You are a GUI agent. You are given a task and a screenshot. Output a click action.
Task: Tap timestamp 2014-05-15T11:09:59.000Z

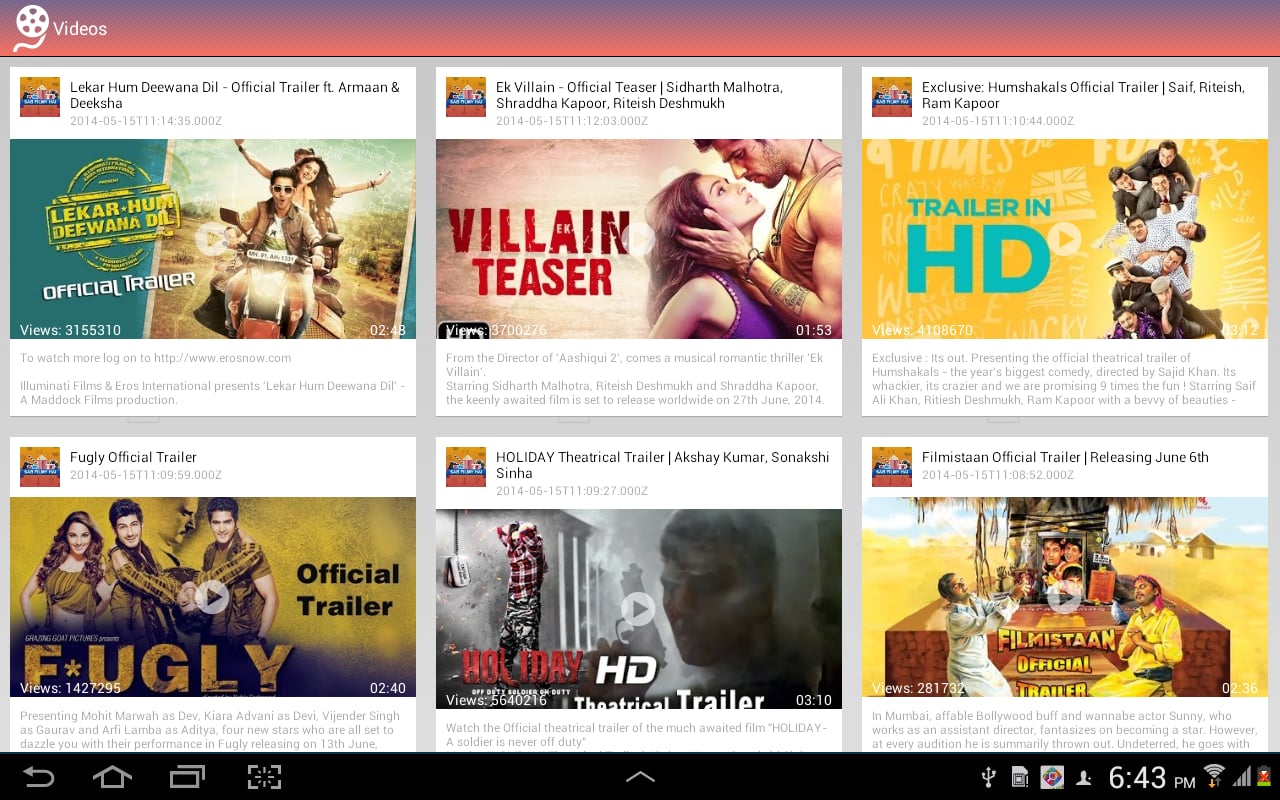click(x=146, y=475)
